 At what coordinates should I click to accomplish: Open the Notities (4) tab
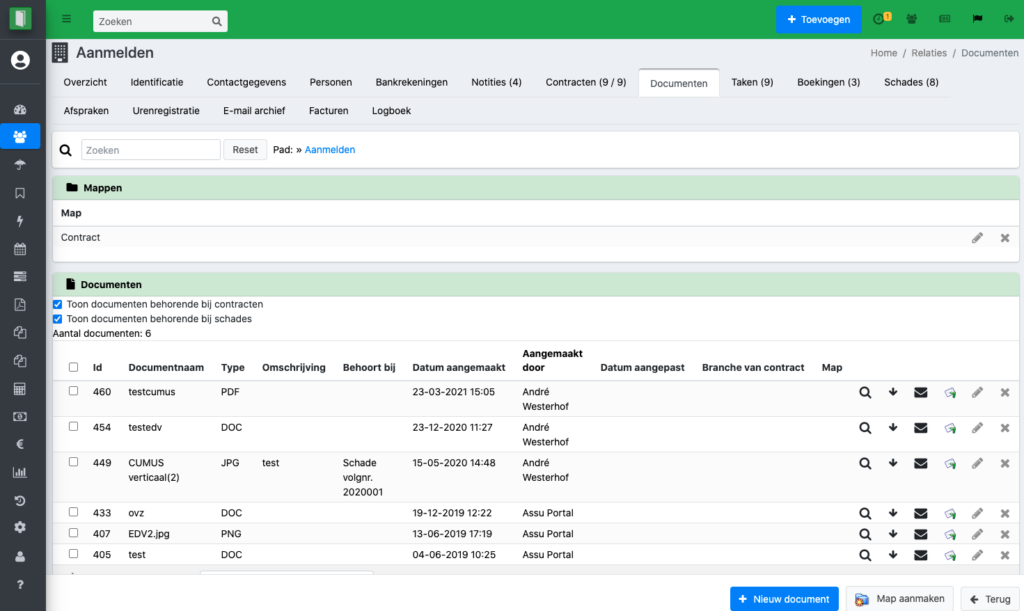[x=496, y=82]
